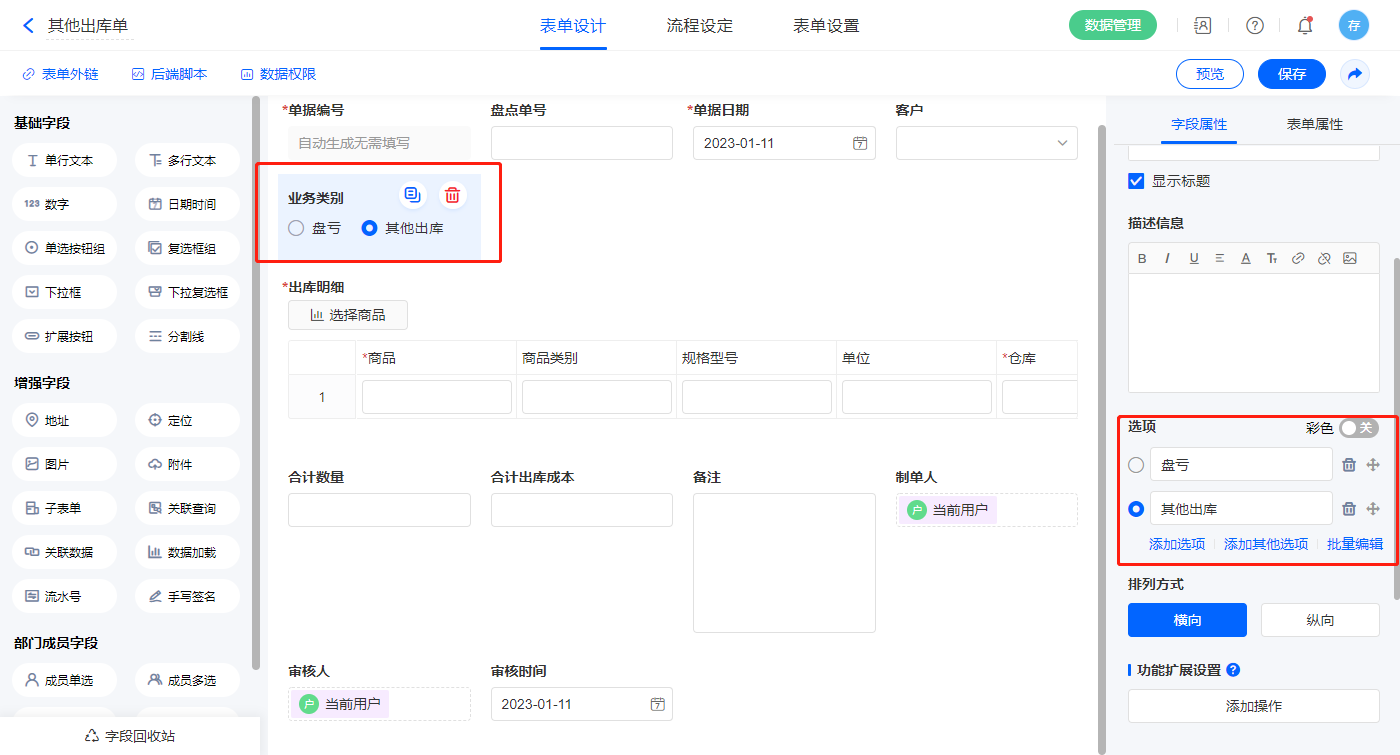
Task: Click the 保存 button
Action: coord(1291,74)
